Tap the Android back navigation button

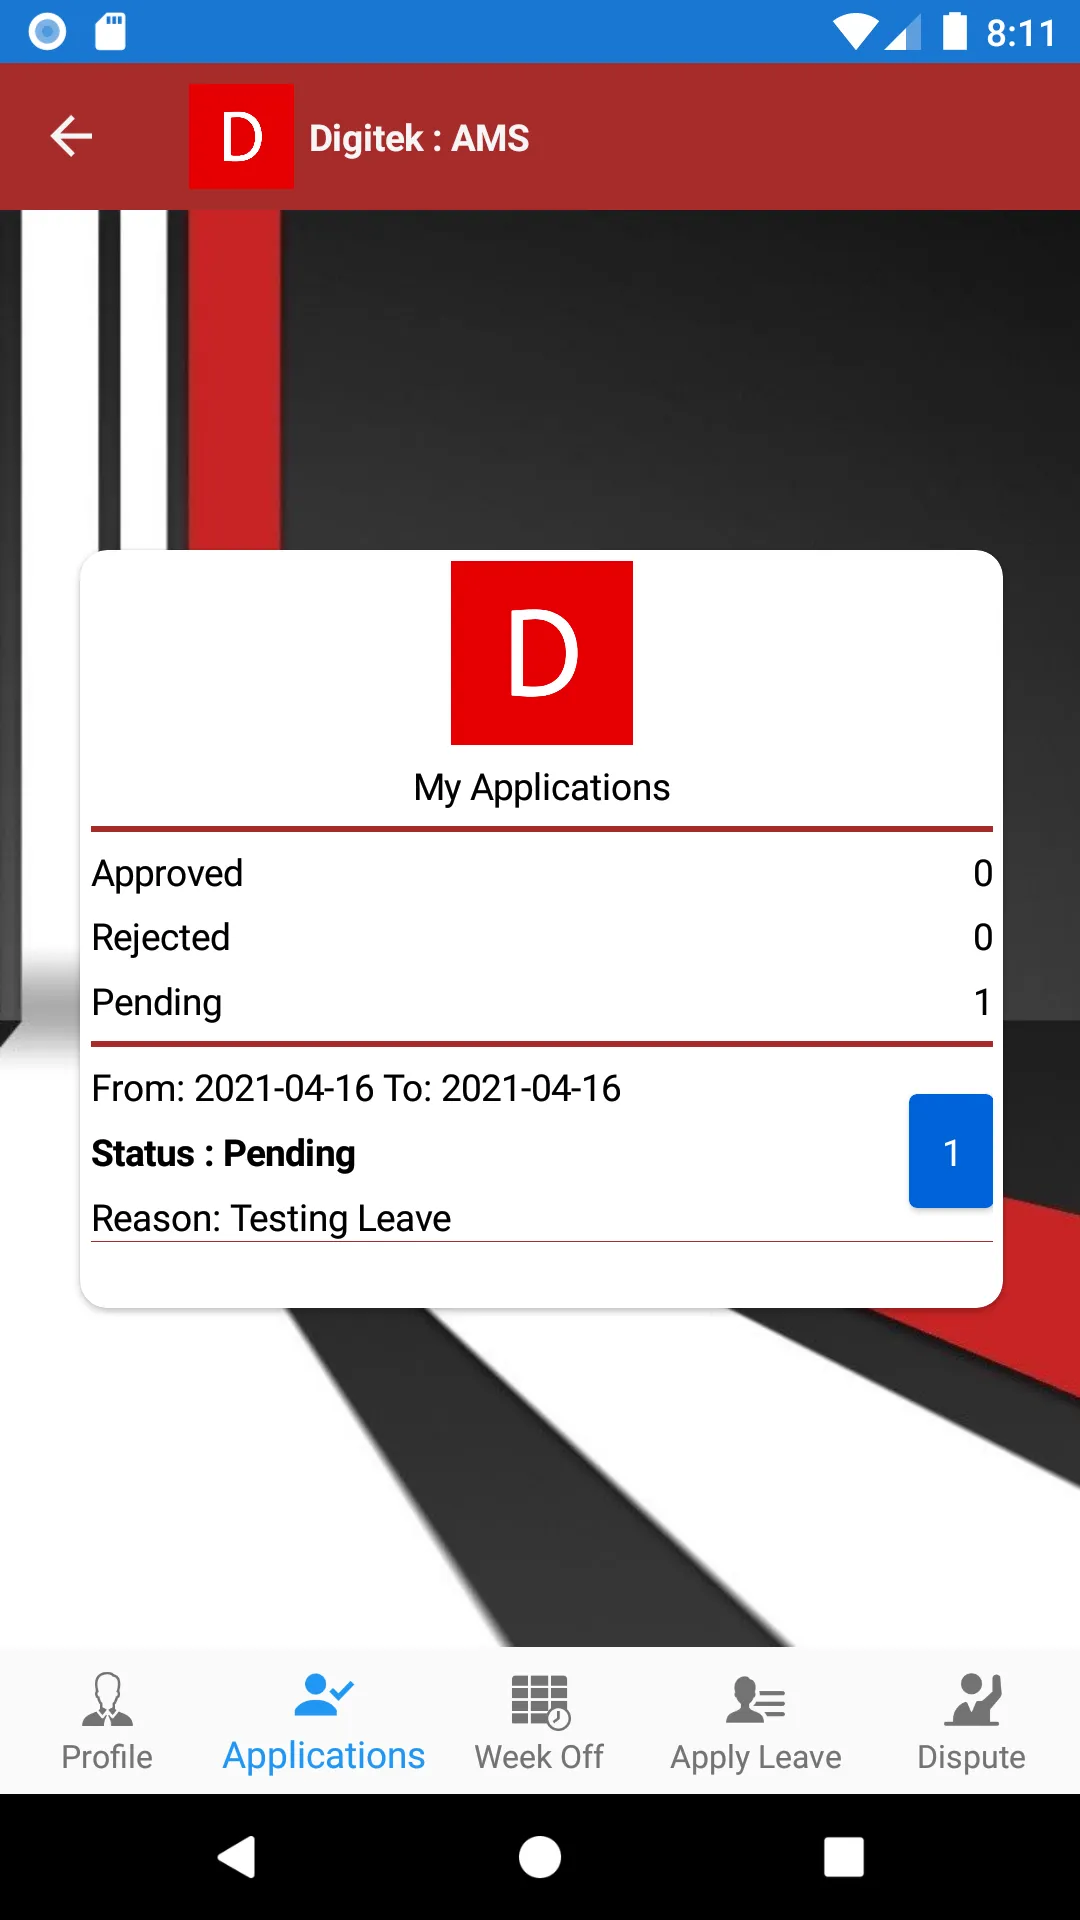237,1857
